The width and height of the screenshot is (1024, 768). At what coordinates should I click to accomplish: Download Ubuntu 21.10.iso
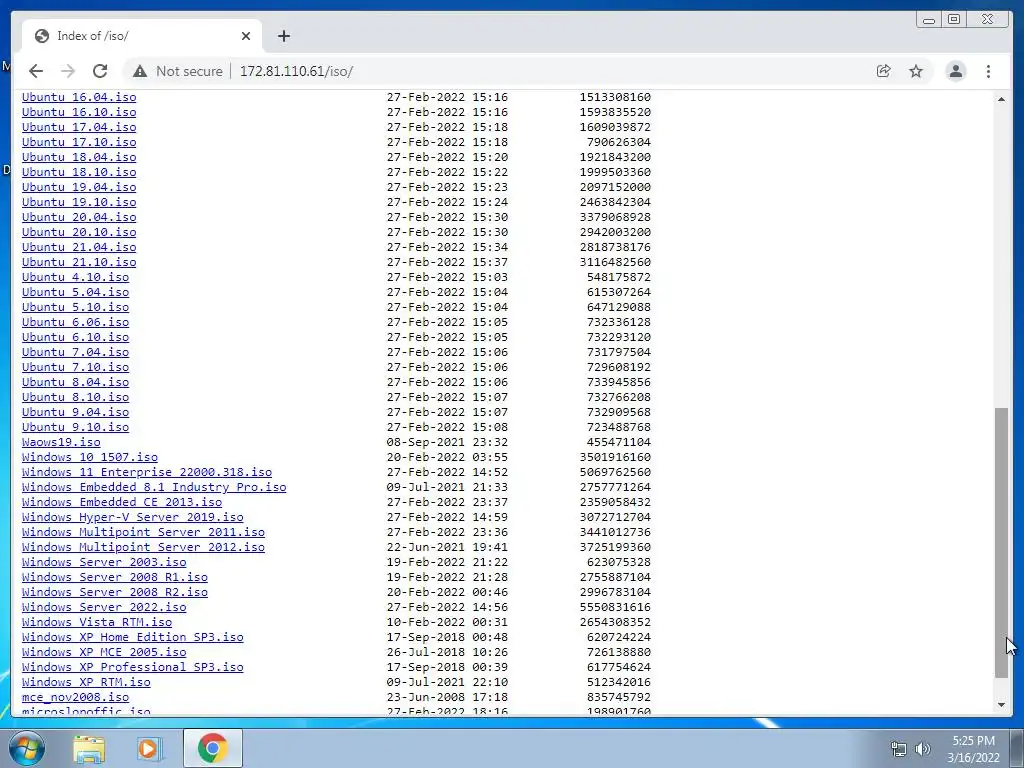(79, 263)
